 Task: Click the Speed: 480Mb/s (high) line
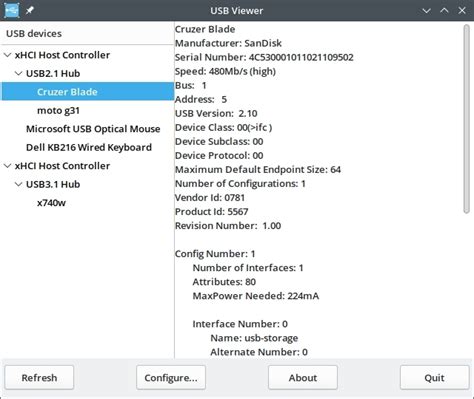[x=225, y=71]
